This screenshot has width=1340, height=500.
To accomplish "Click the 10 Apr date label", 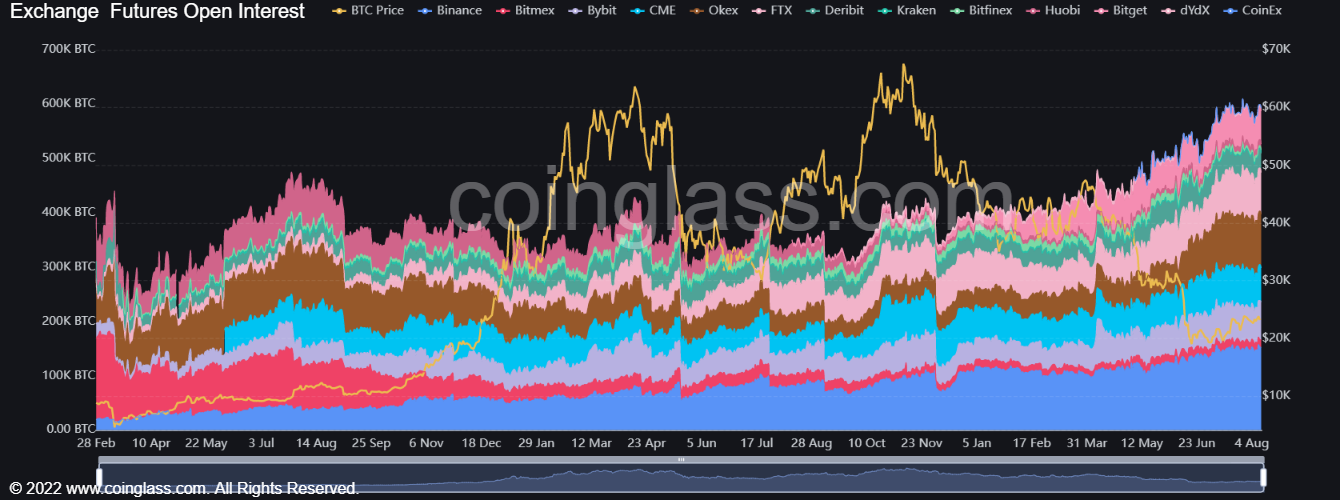I will pyautogui.click(x=153, y=443).
